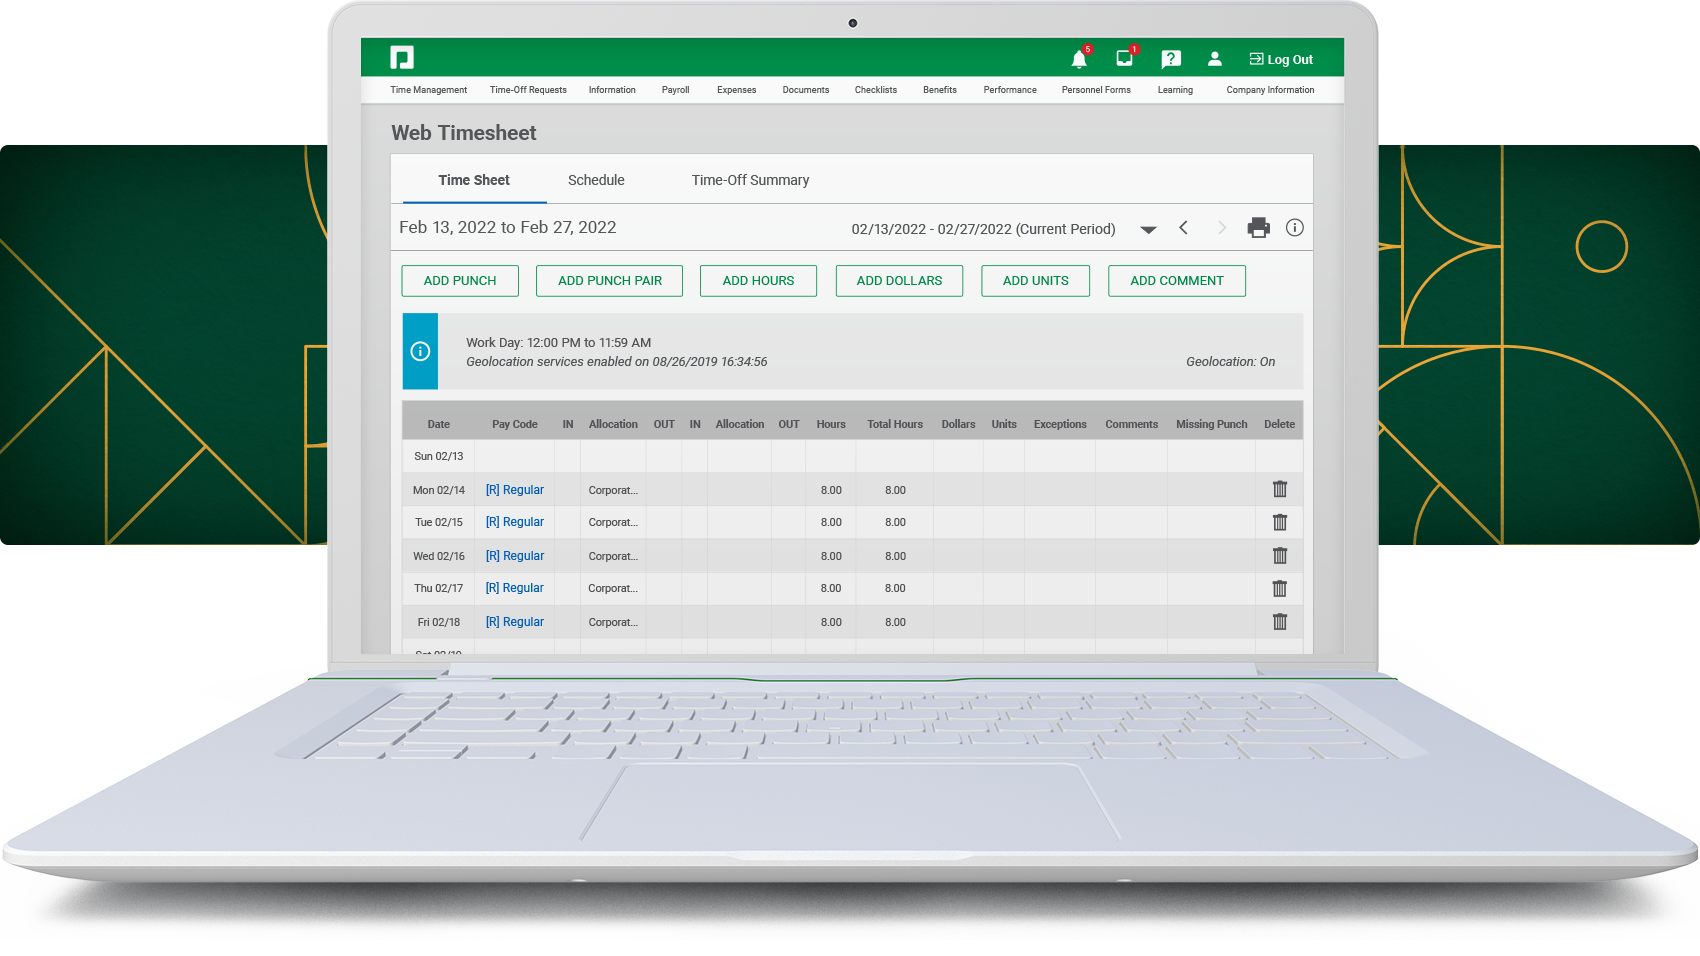The height and width of the screenshot is (956, 1700).
Task: Click the print timesheet icon
Action: tap(1258, 228)
